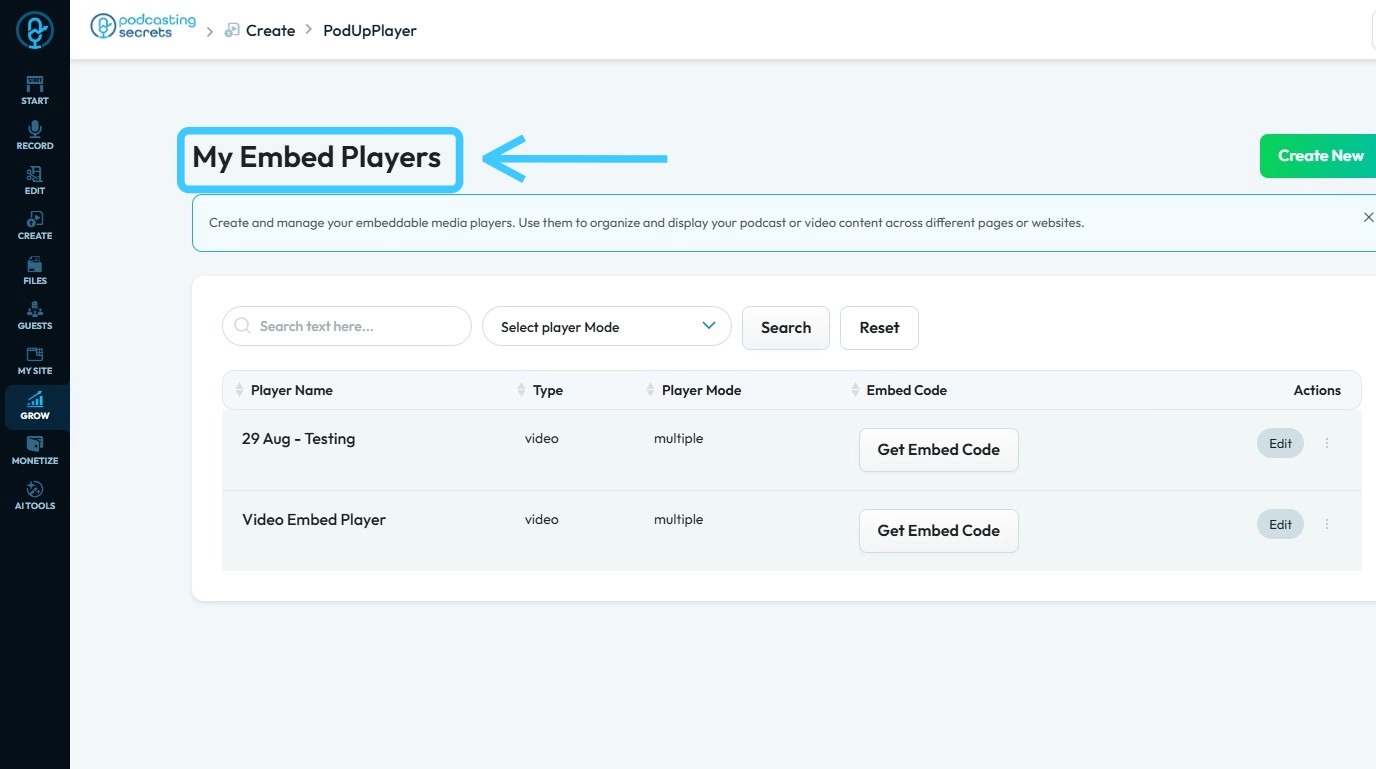The image size is (1376, 769).
Task: Open the MY SITE sidebar section
Action: coord(35,360)
